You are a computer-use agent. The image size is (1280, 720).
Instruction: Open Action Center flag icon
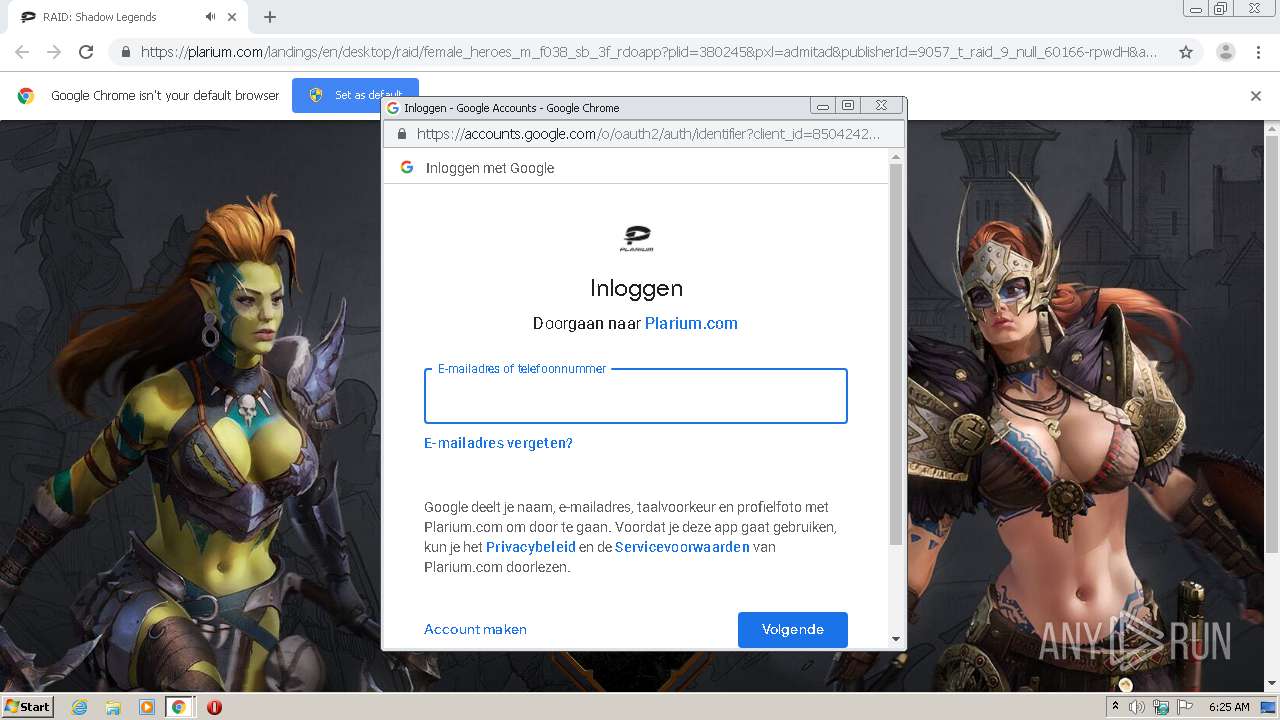point(1185,707)
